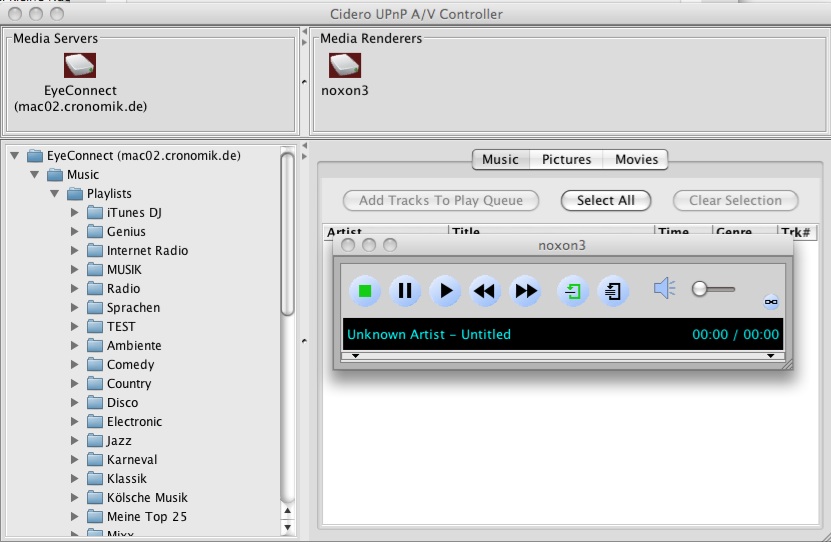Switch to the Pictures tab
The width and height of the screenshot is (831, 542).
(566, 159)
